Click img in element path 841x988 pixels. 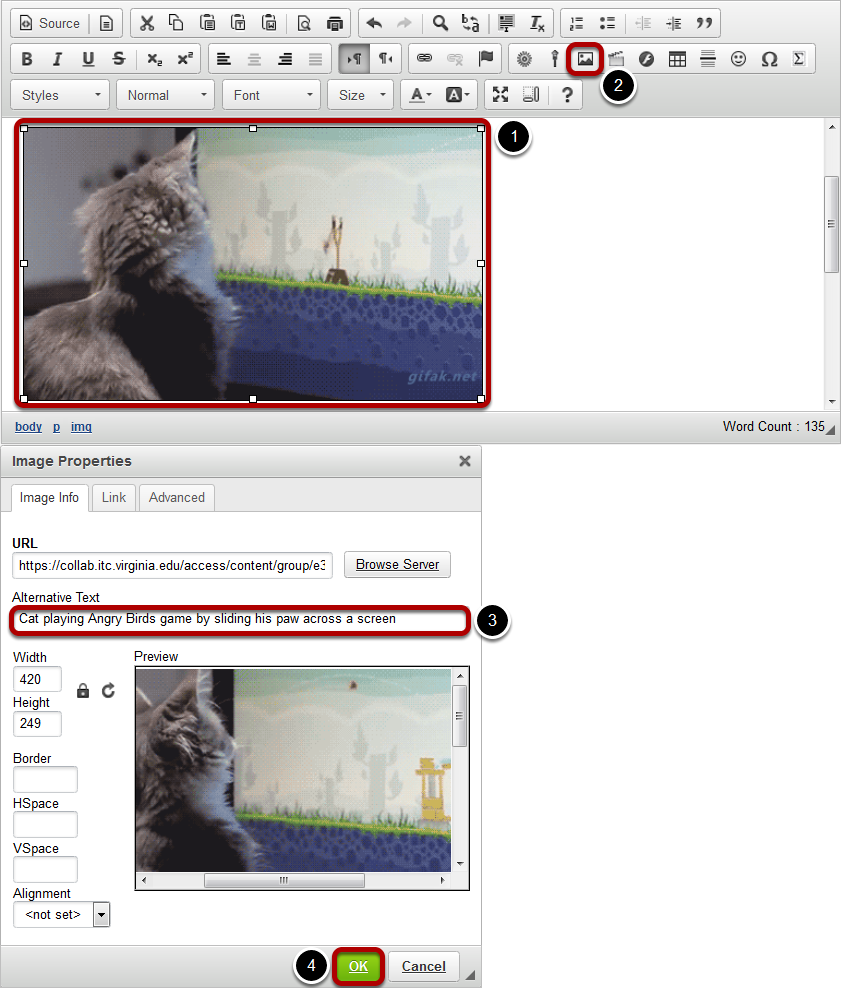[81, 427]
